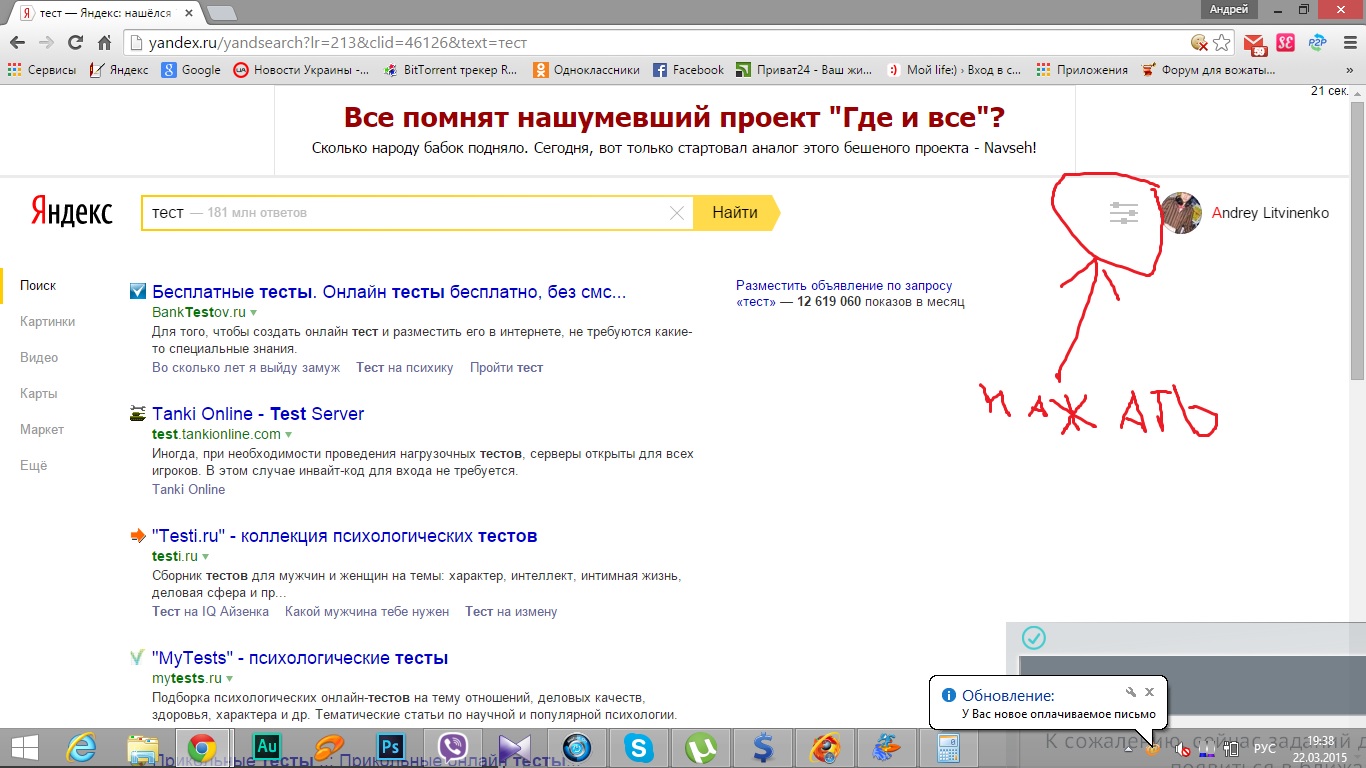This screenshot has width=1366, height=768.
Task: Open uTorrent from the taskbar
Action: (702, 748)
